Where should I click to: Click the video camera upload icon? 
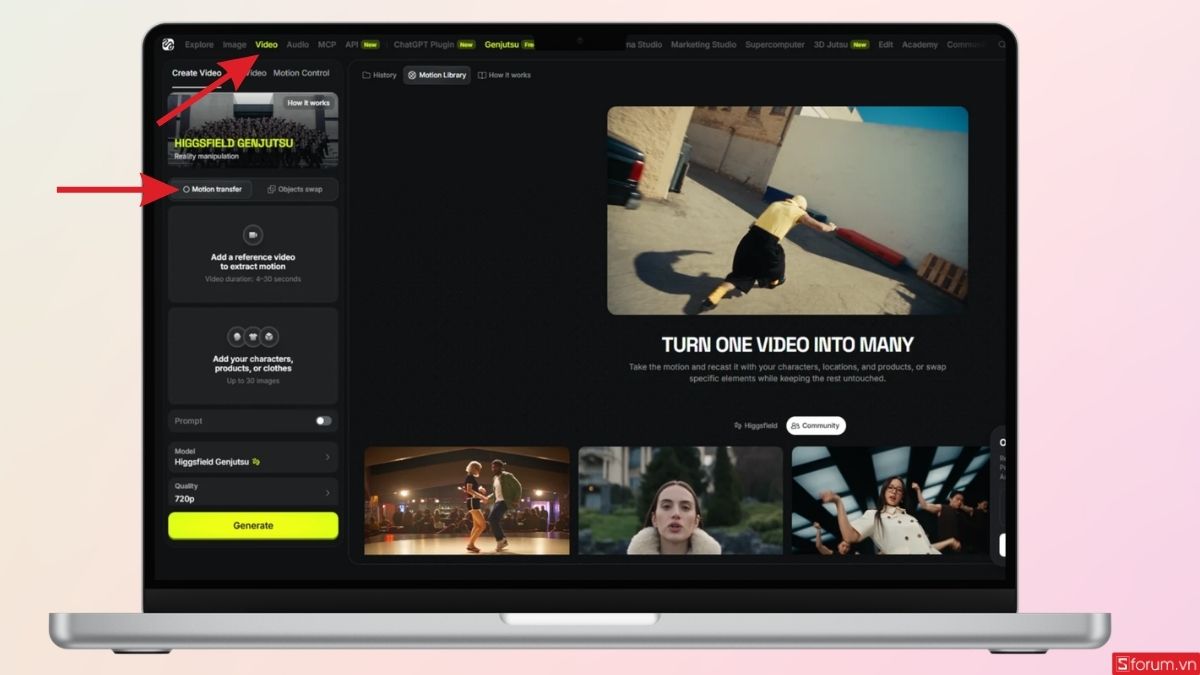click(x=253, y=234)
